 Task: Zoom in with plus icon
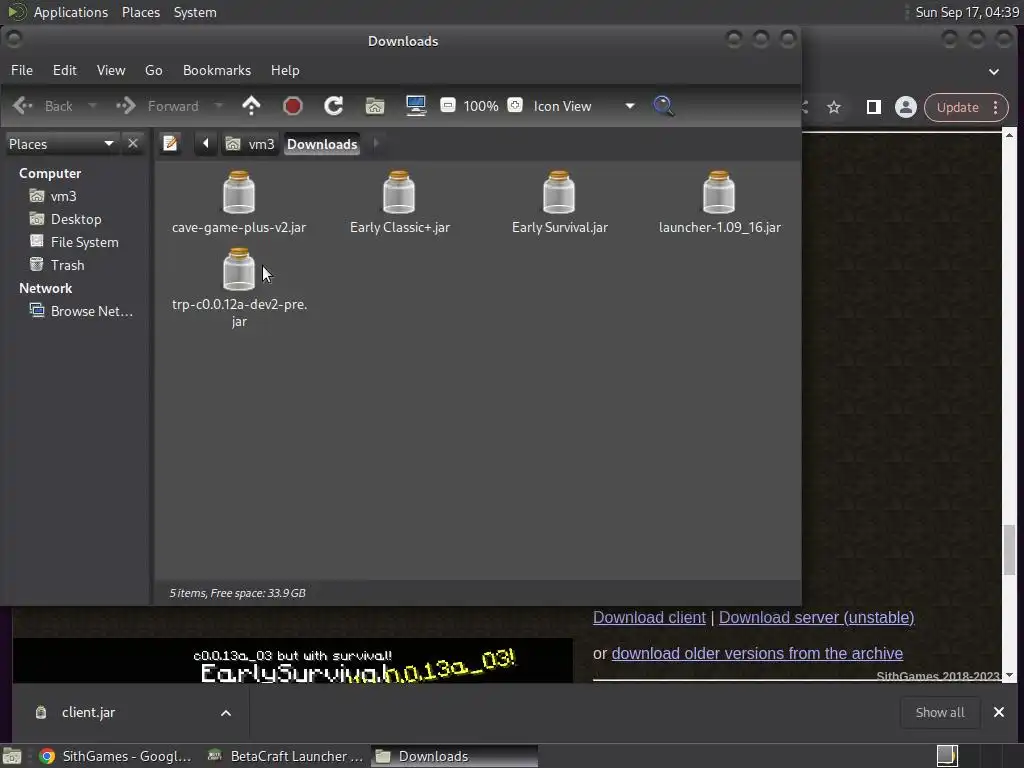click(515, 105)
